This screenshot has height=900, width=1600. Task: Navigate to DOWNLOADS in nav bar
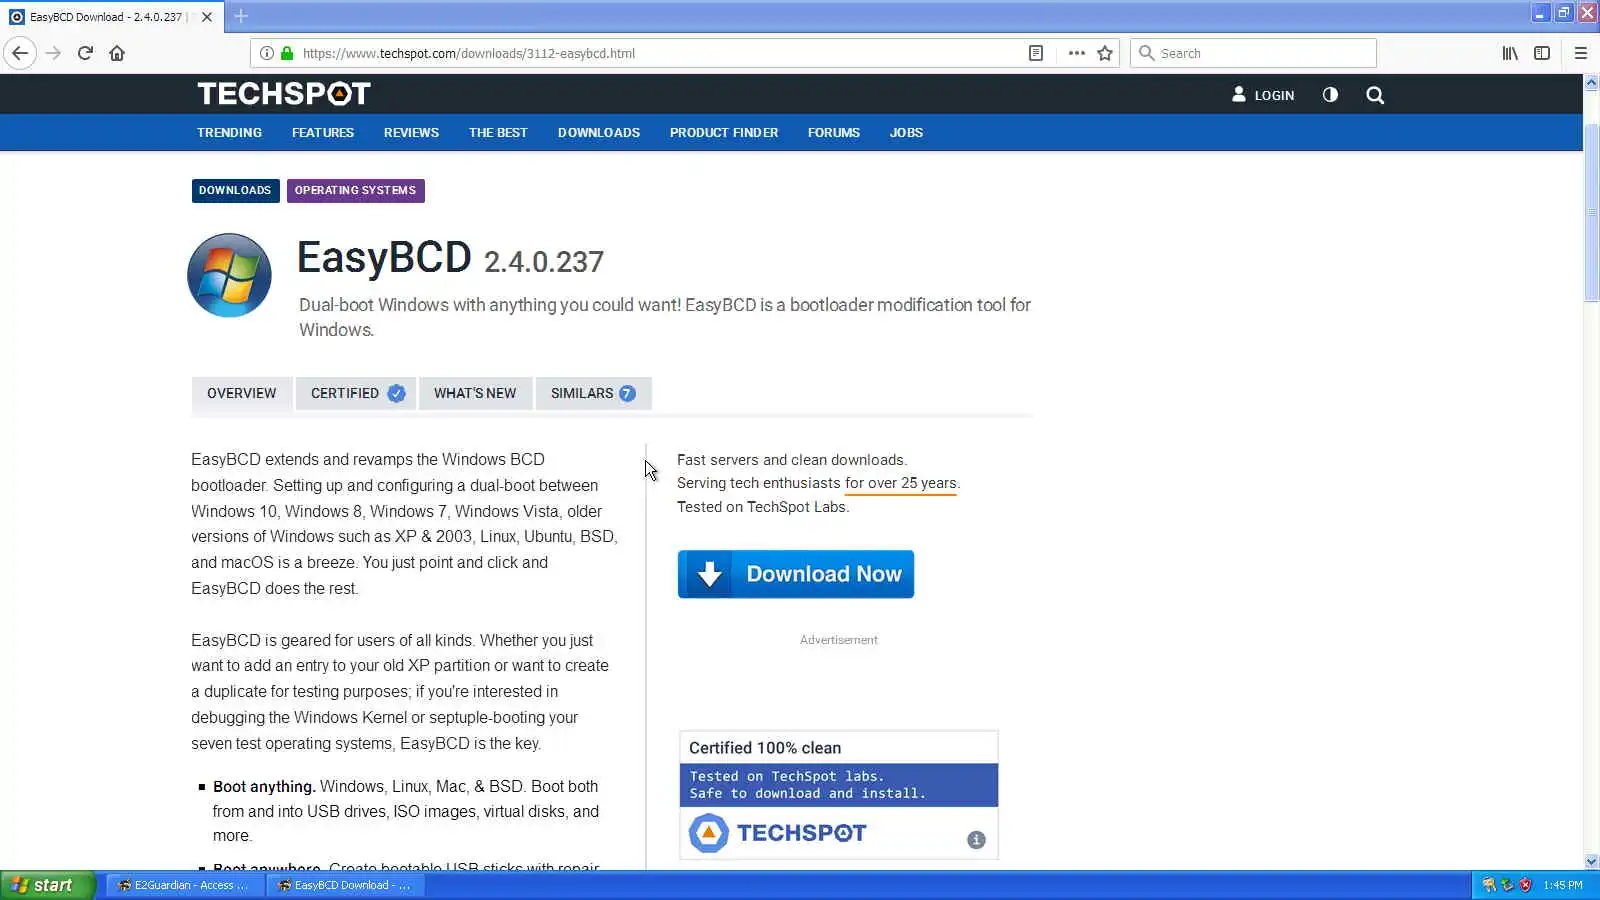click(599, 132)
